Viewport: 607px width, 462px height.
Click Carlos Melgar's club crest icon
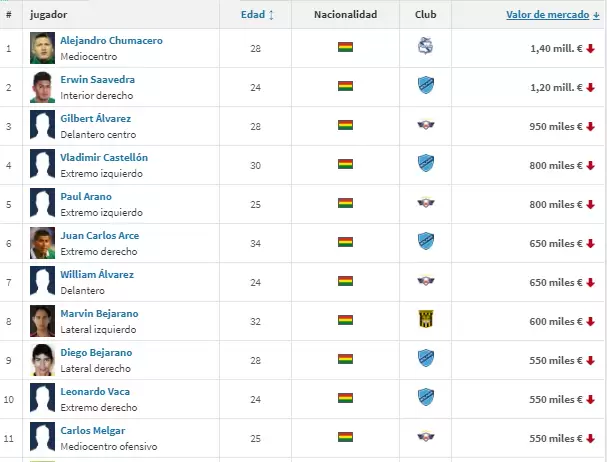pyautogui.click(x=425, y=437)
